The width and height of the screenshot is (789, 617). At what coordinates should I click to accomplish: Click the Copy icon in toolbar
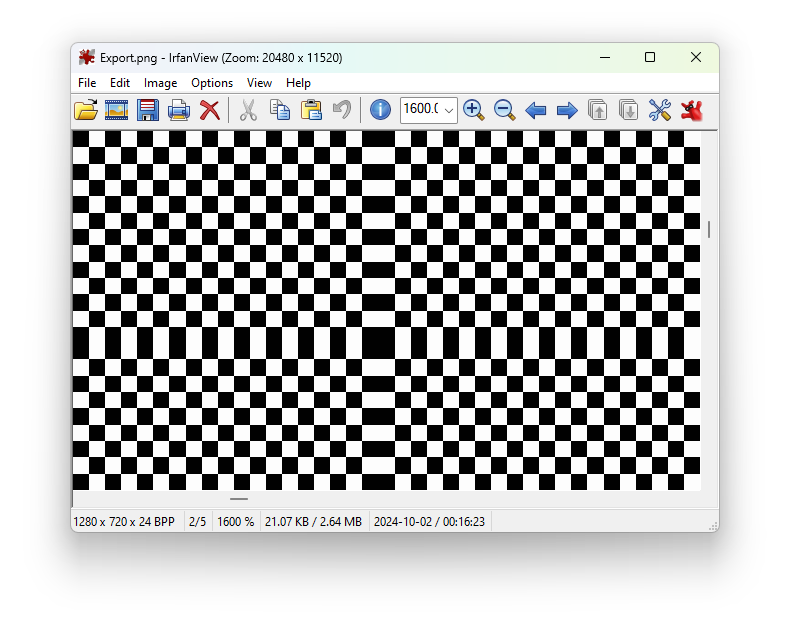click(280, 110)
